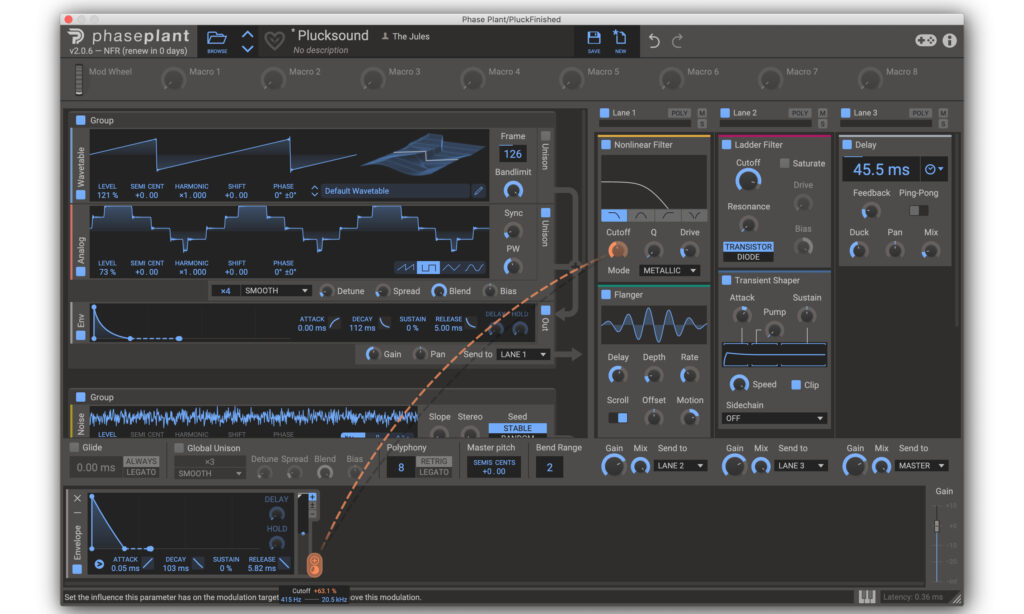Step through presets with the up/down chevrons
The height and width of the screenshot is (614, 1024).
click(x=248, y=41)
